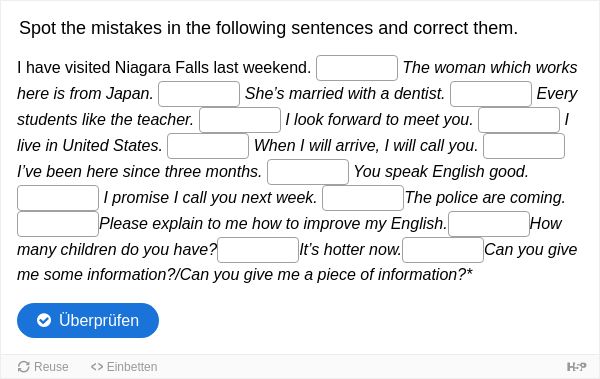Click blank after 'students like the teacher'

coord(240,120)
